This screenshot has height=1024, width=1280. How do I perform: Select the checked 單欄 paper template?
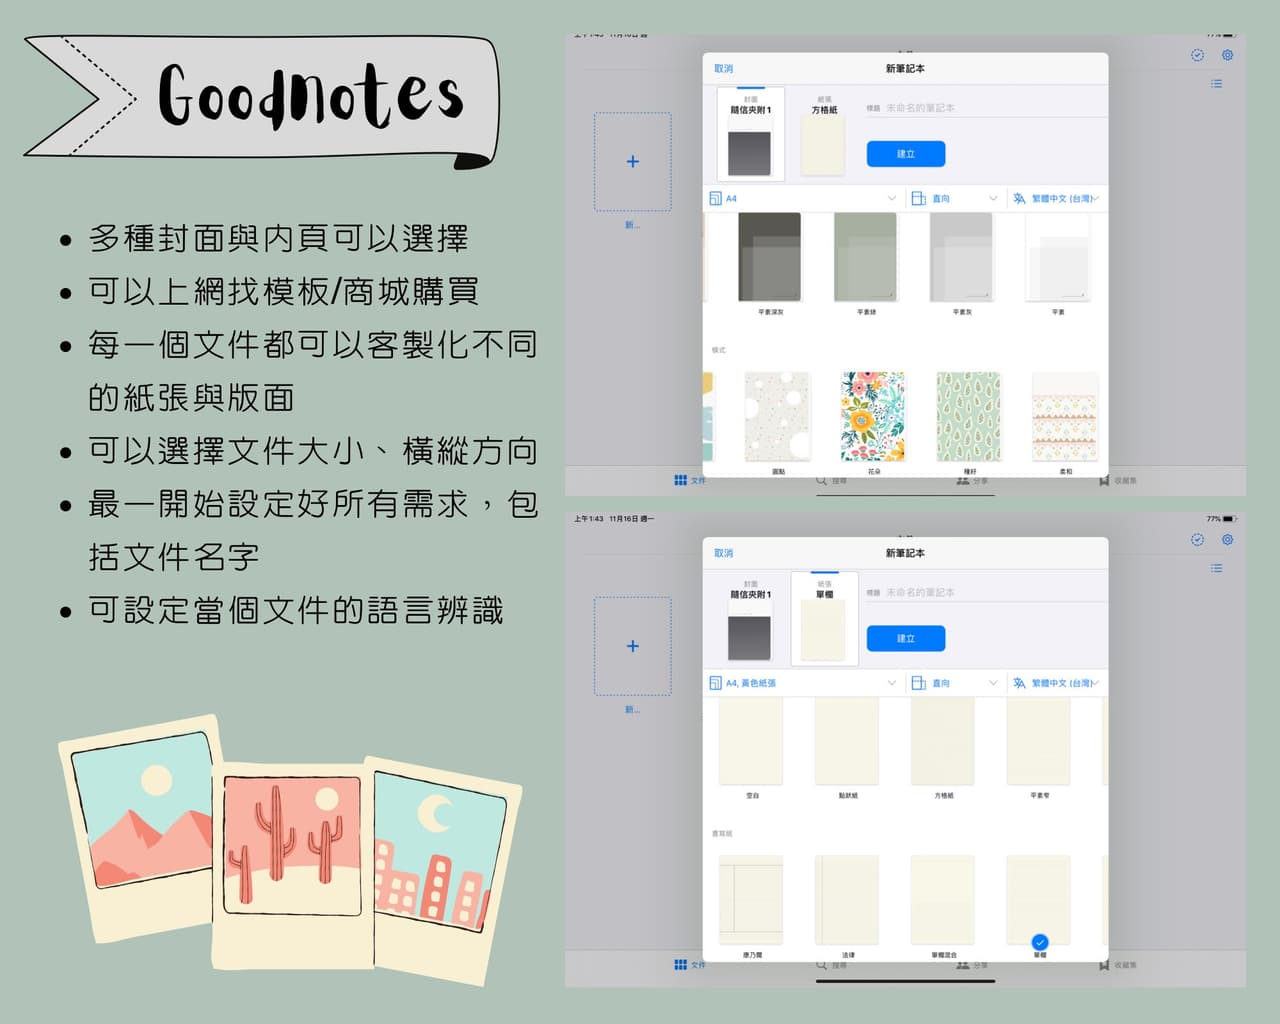1039,900
